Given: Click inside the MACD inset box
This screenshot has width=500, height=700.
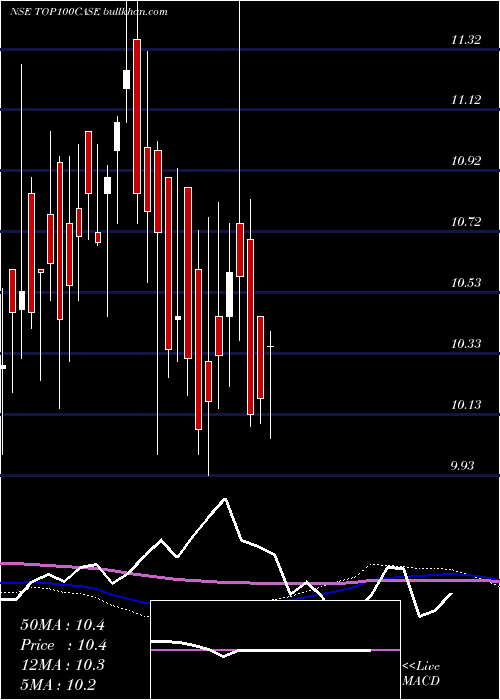Looking at the screenshot, I should click(275, 650).
